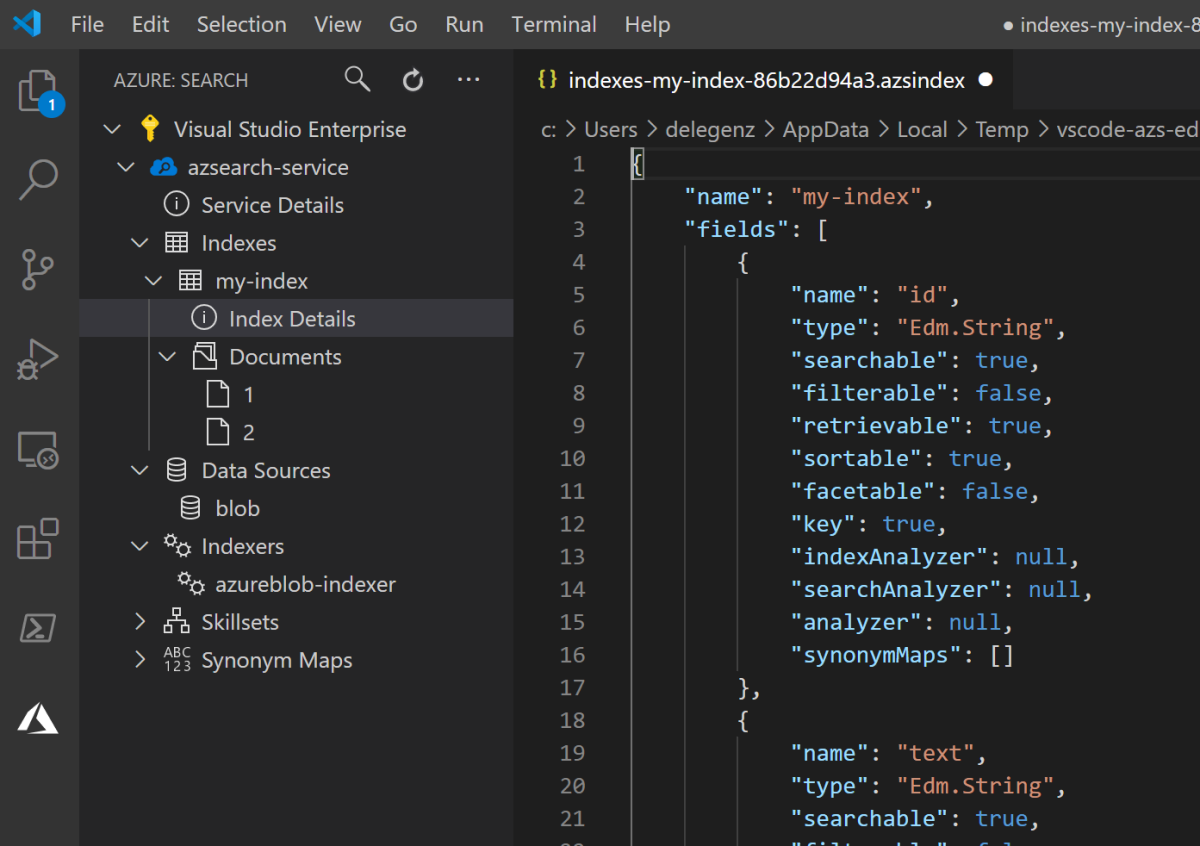The image size is (1200, 846).
Task: Select Index Details tree item
Action: click(x=292, y=319)
